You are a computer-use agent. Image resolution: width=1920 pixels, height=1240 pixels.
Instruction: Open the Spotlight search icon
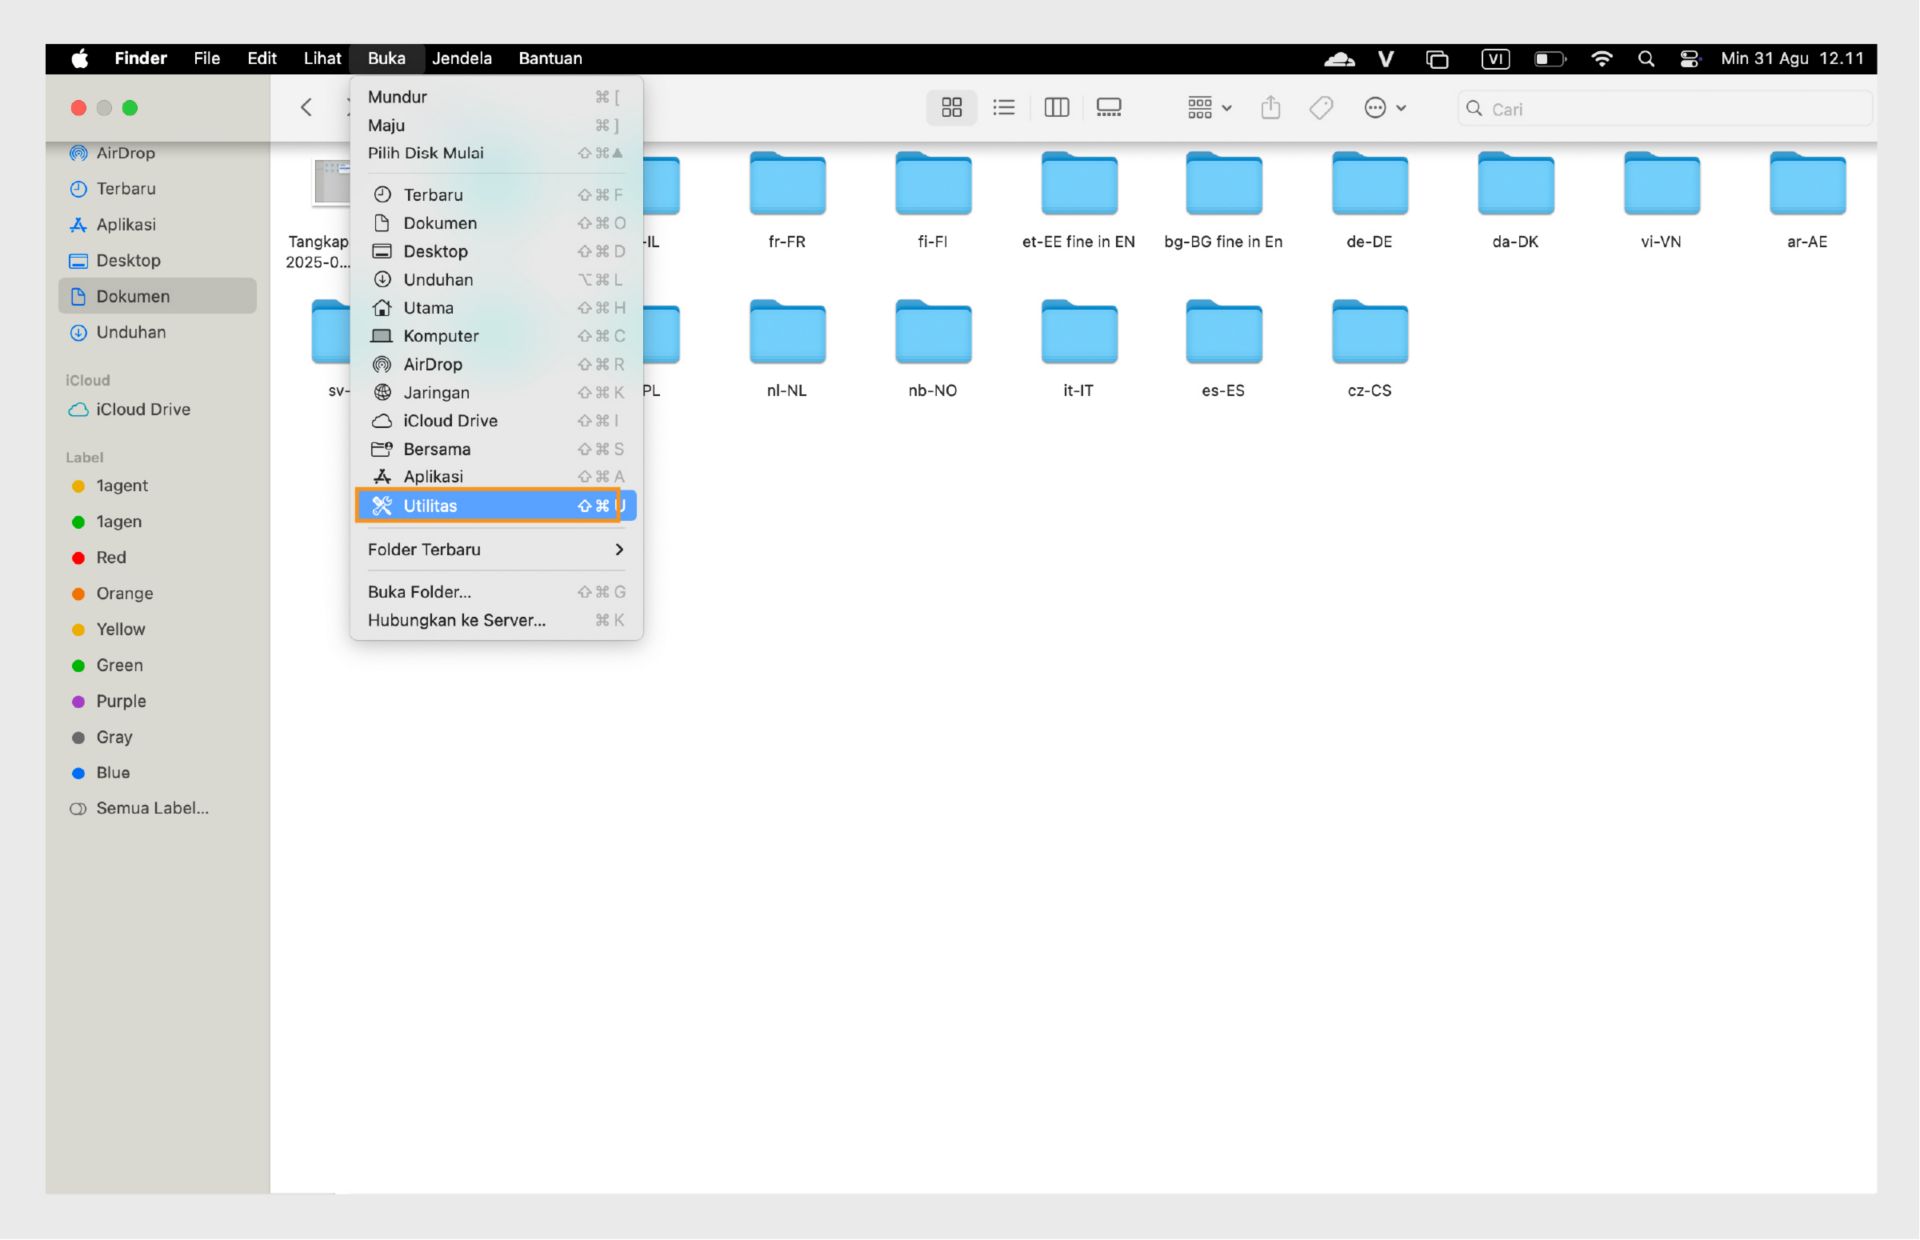1646,59
